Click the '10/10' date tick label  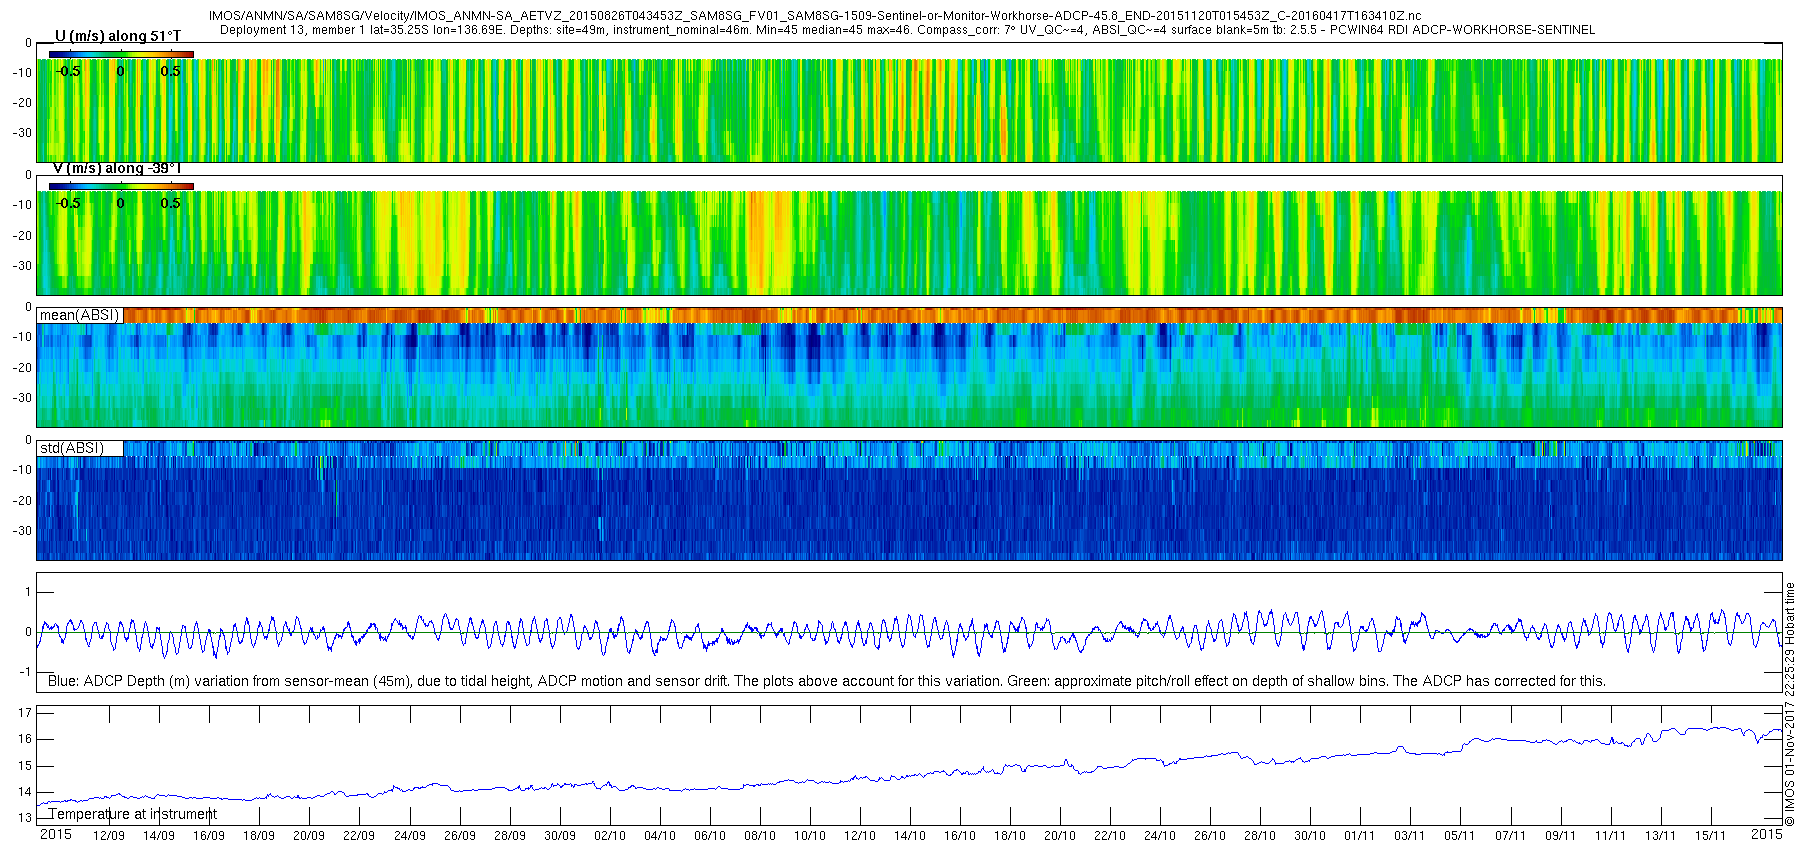[x=809, y=836]
